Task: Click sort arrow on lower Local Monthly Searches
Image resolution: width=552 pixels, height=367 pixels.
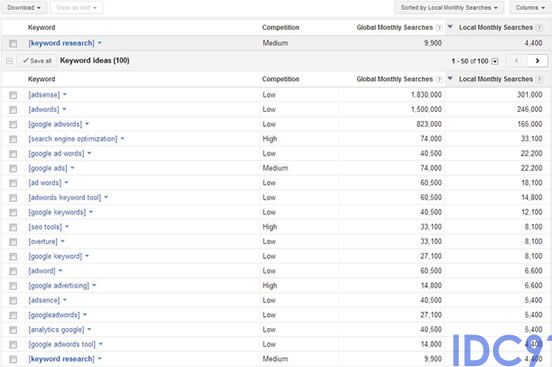Action: click(450, 79)
